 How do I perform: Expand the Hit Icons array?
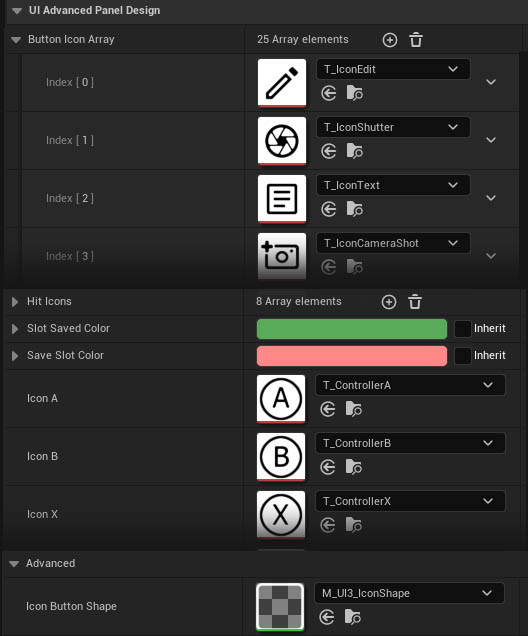click(15, 302)
